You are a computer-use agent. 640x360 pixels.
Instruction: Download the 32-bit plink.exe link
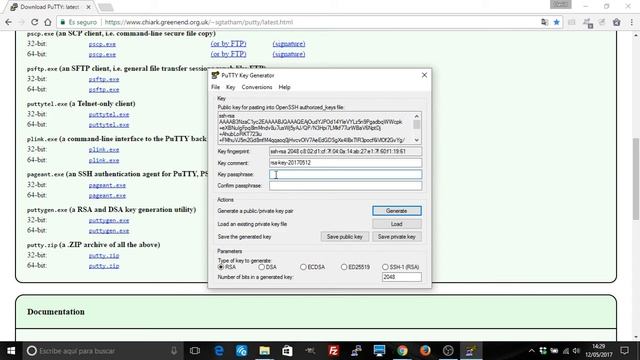[x=104, y=150]
